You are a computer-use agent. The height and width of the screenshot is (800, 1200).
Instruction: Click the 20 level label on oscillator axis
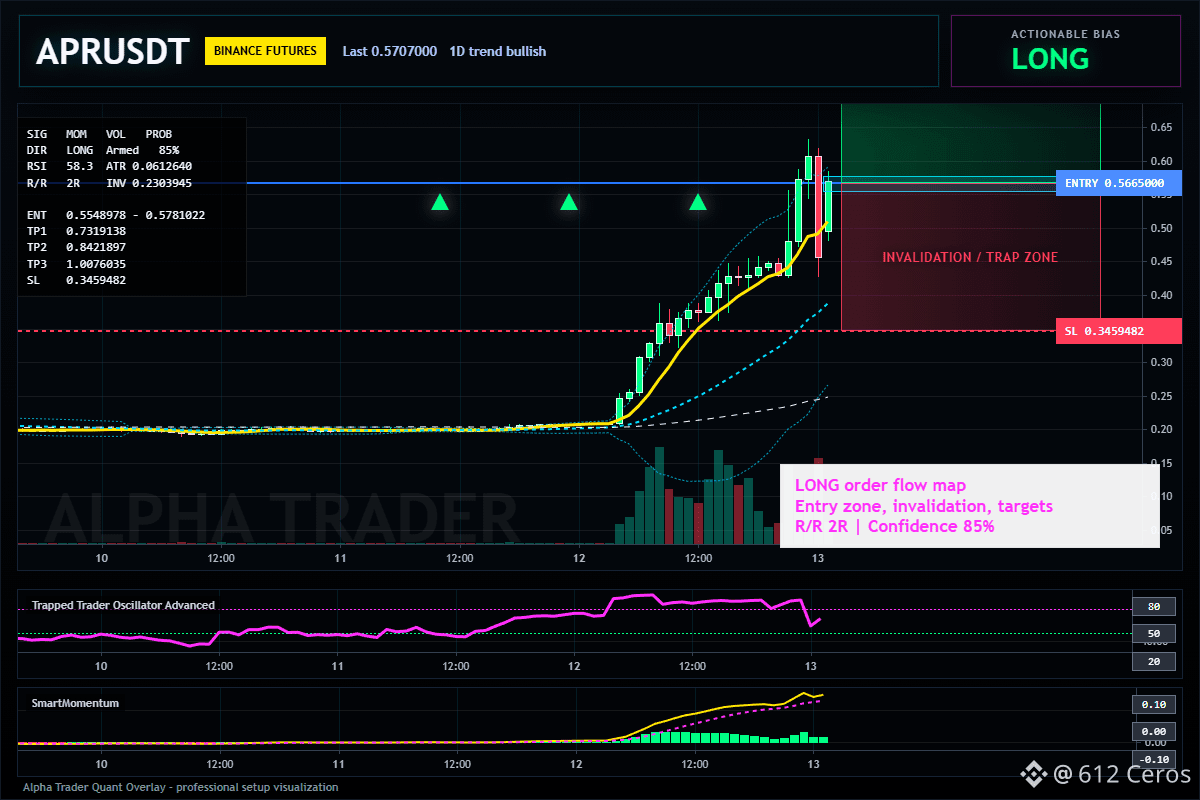pos(1153,662)
